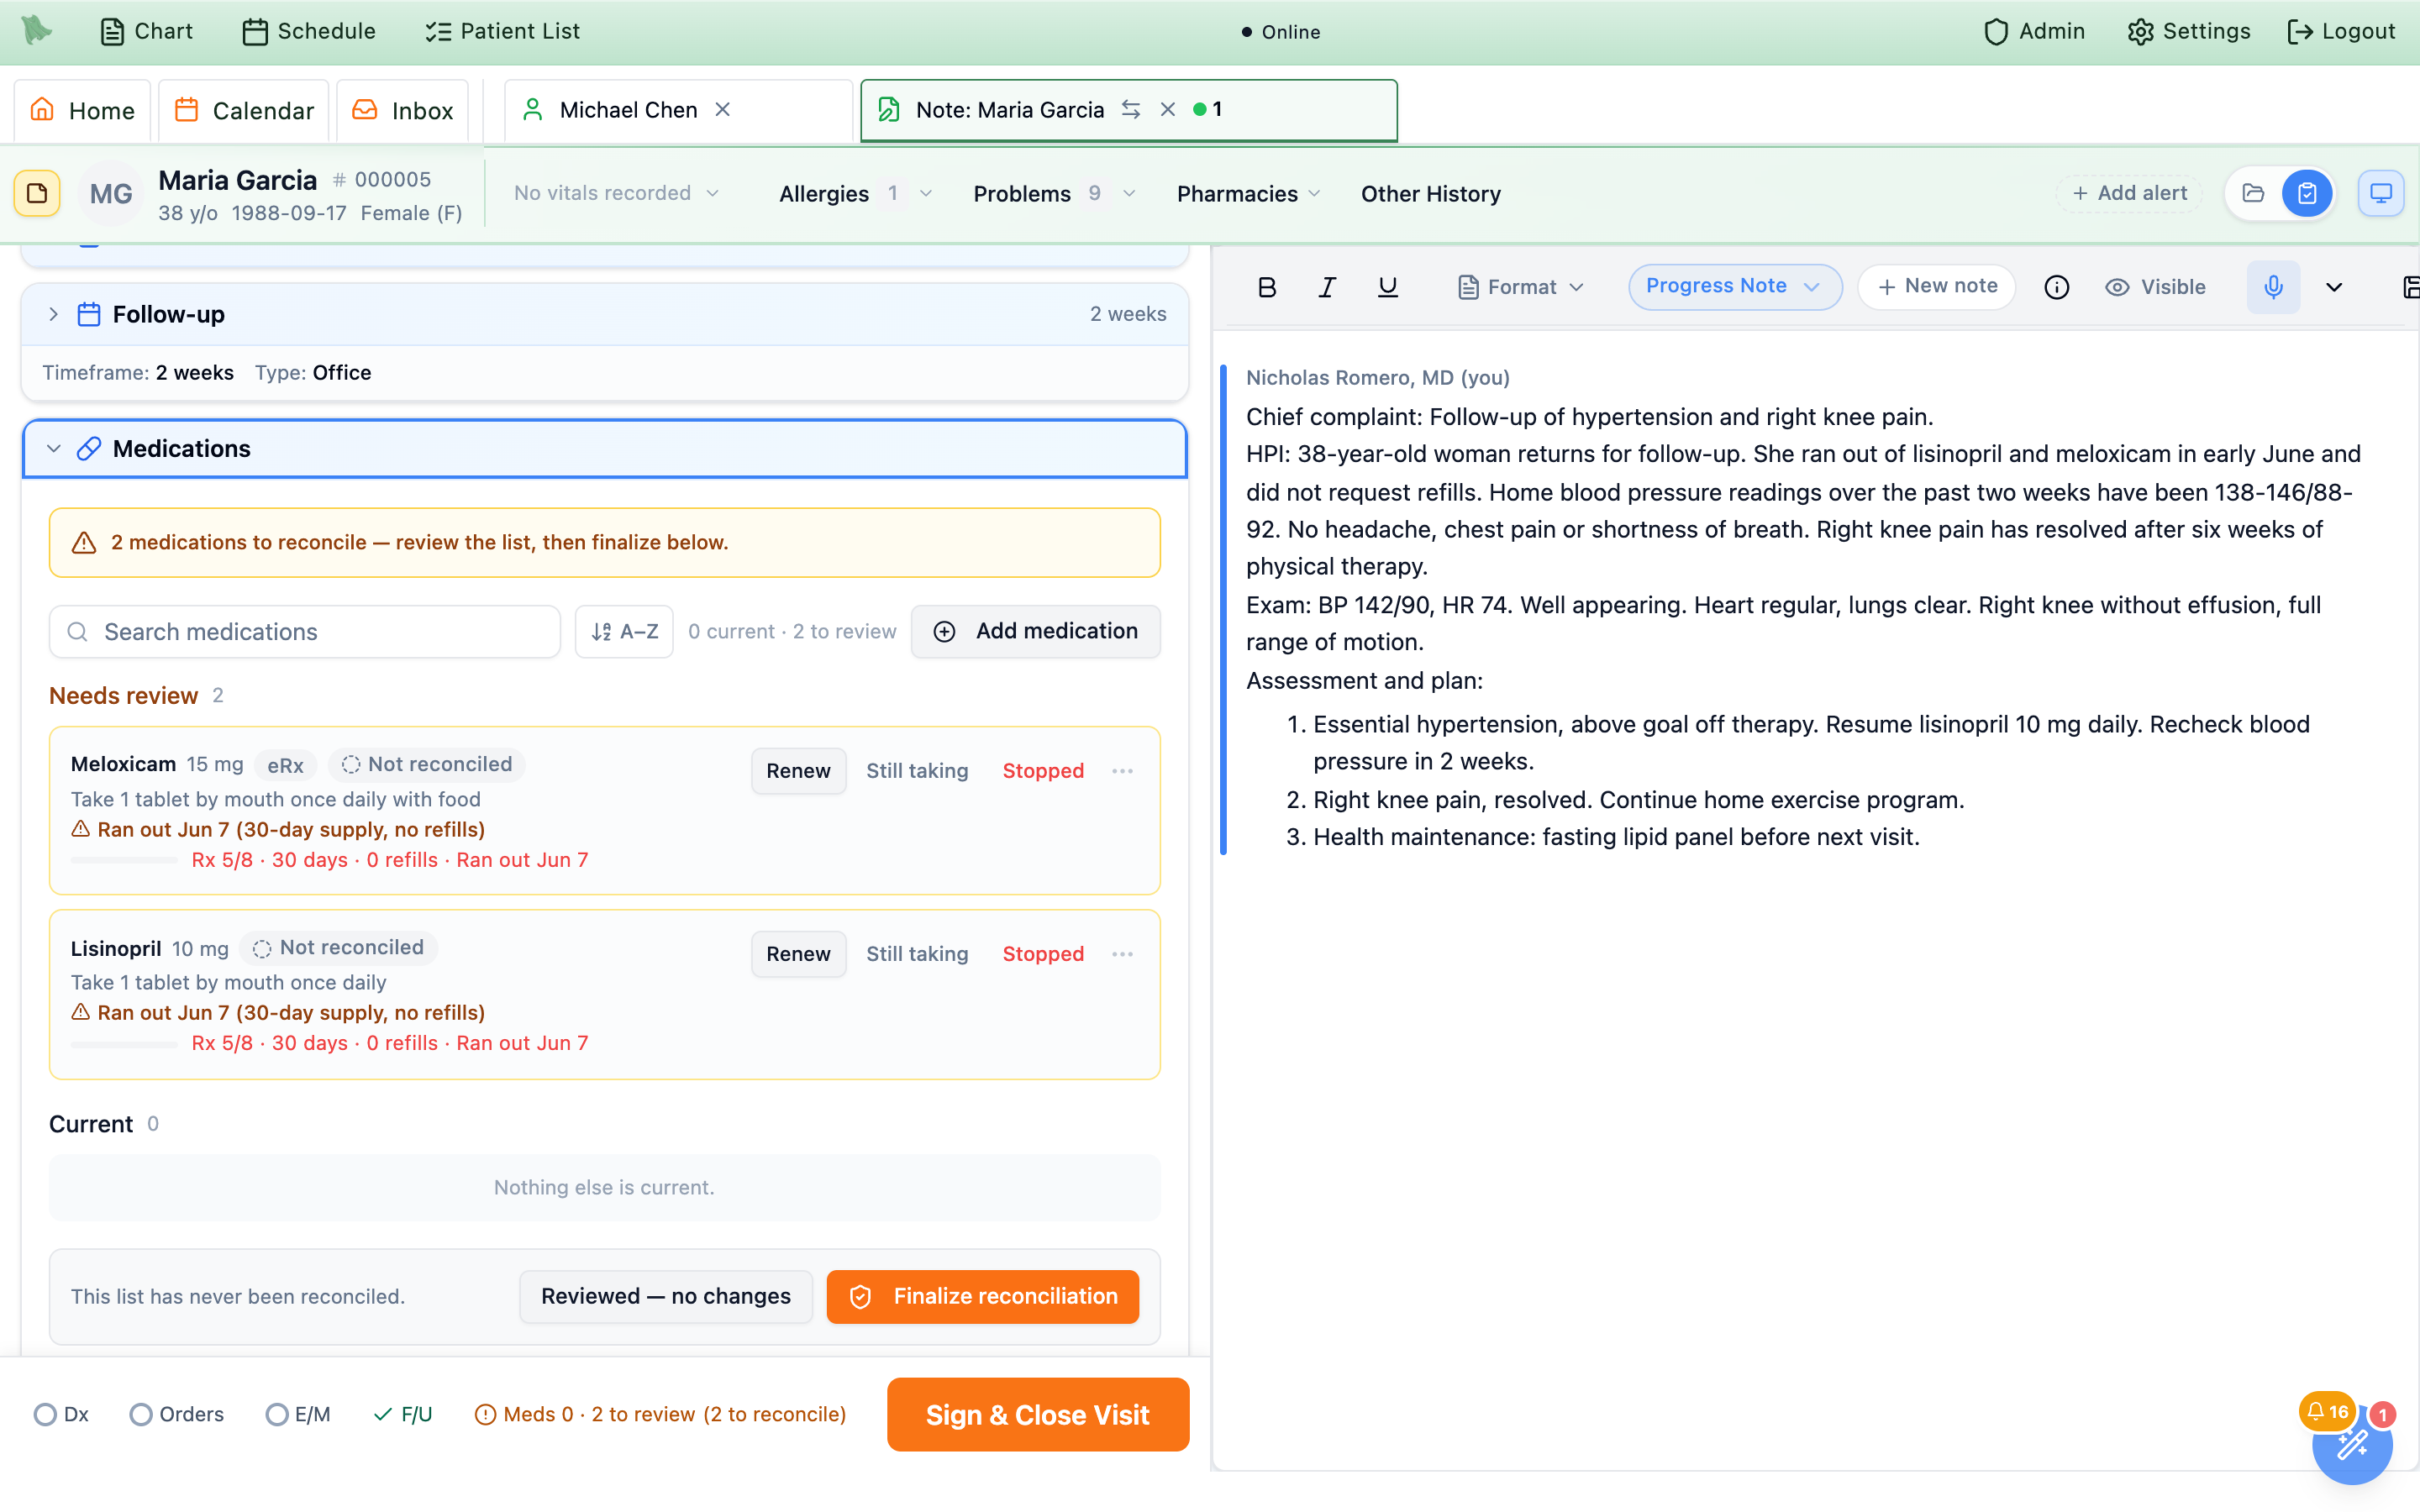The width and height of the screenshot is (2420, 1512).
Task: Switch to the Calendar tab
Action: (x=244, y=110)
